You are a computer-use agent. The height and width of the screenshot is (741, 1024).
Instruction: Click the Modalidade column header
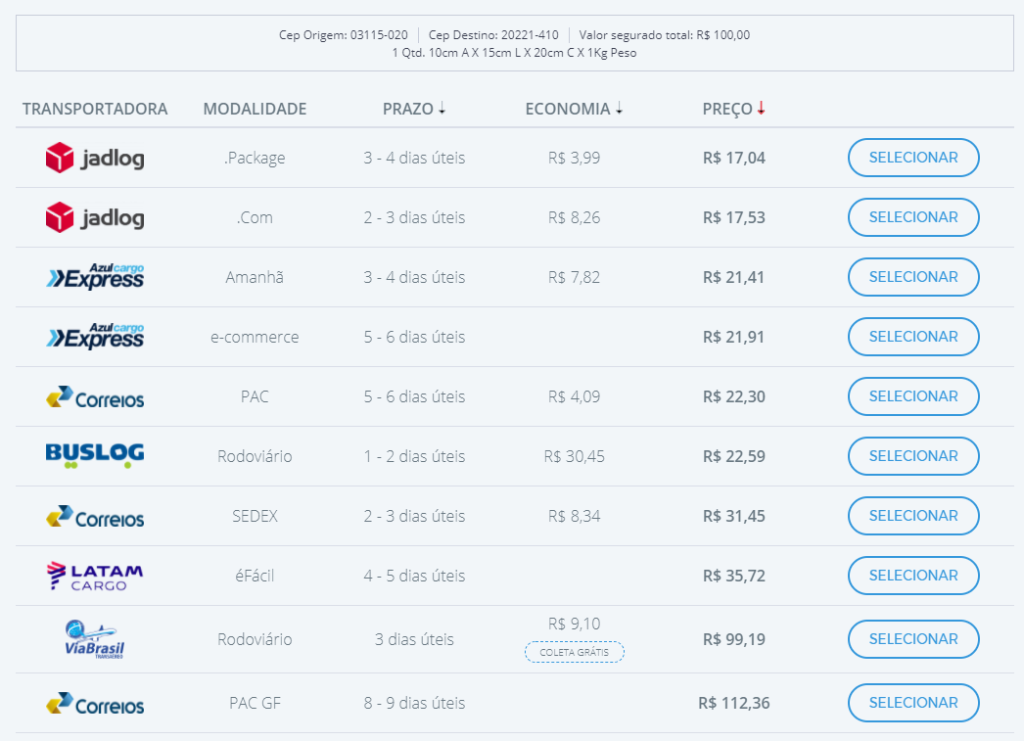point(255,109)
